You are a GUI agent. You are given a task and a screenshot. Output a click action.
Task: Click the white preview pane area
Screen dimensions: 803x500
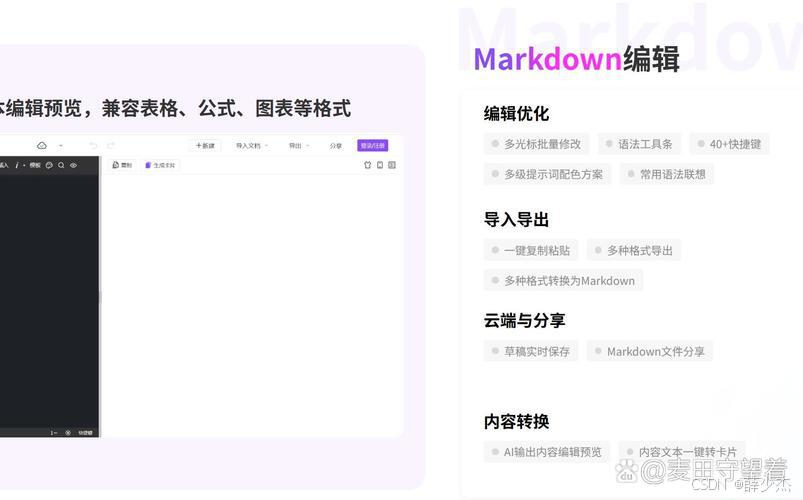pos(252,305)
